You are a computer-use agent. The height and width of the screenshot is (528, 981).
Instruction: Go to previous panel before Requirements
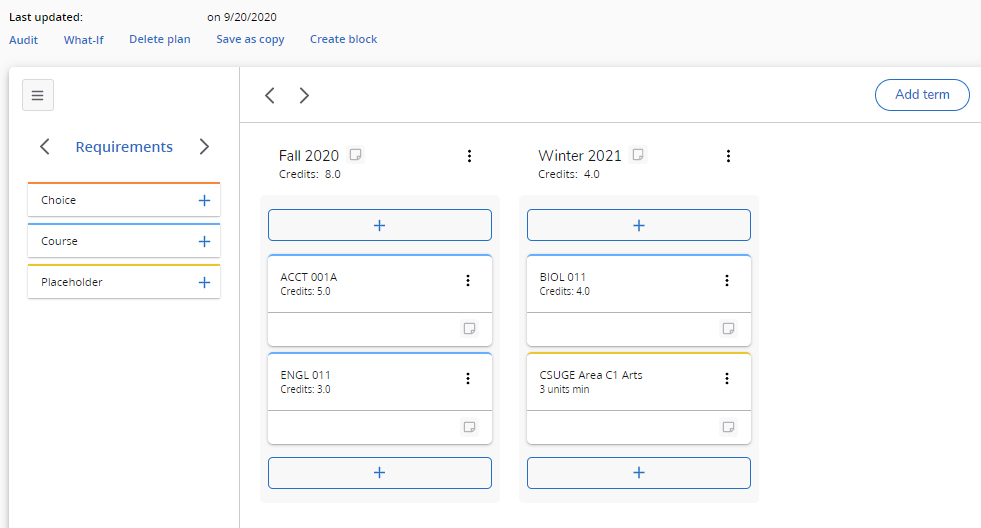pos(45,147)
